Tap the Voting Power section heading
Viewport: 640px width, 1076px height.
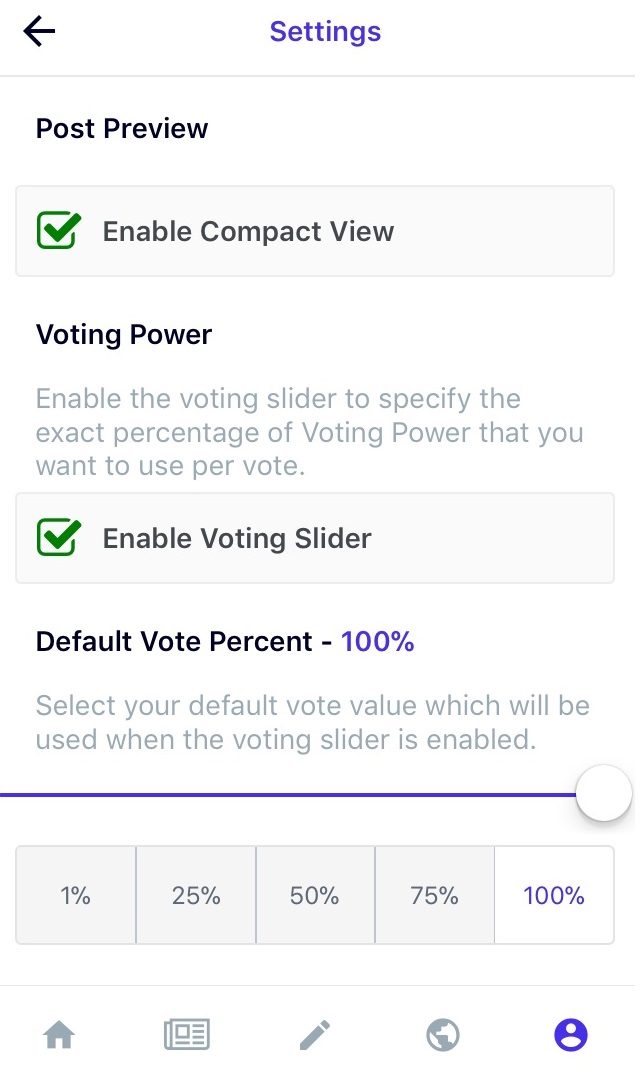coord(123,335)
